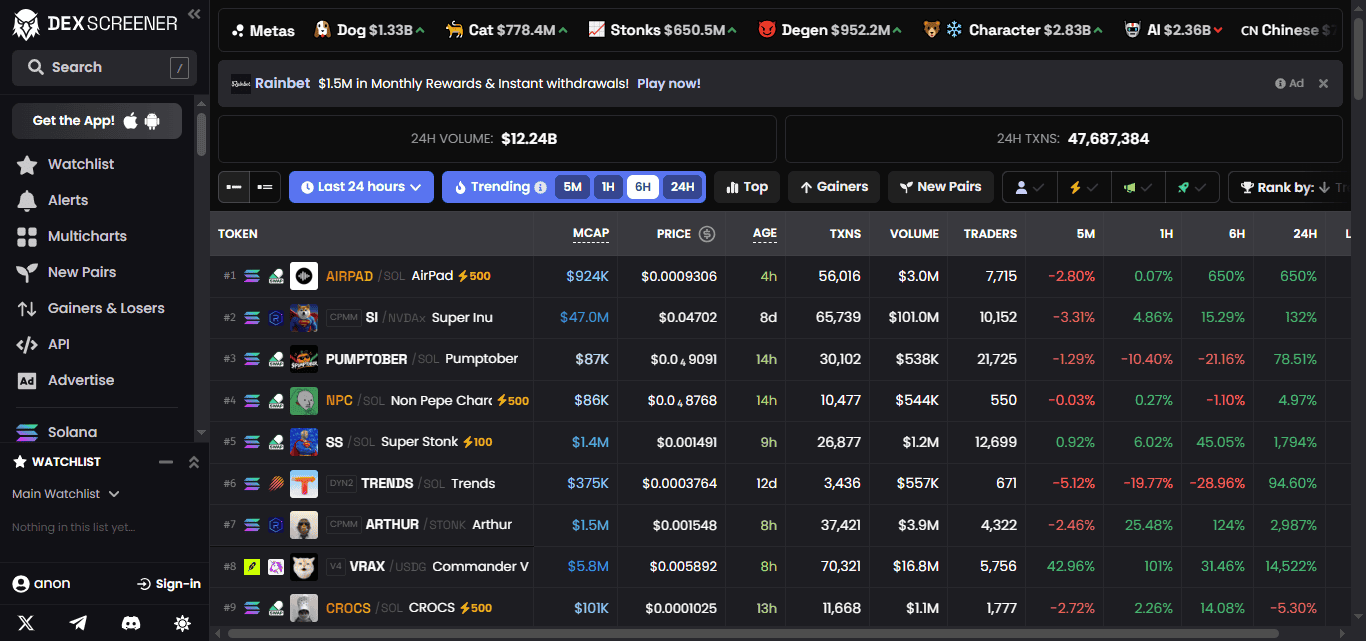Click the New Pairs filter button
Image resolution: width=1366 pixels, height=641 pixels.
(941, 187)
